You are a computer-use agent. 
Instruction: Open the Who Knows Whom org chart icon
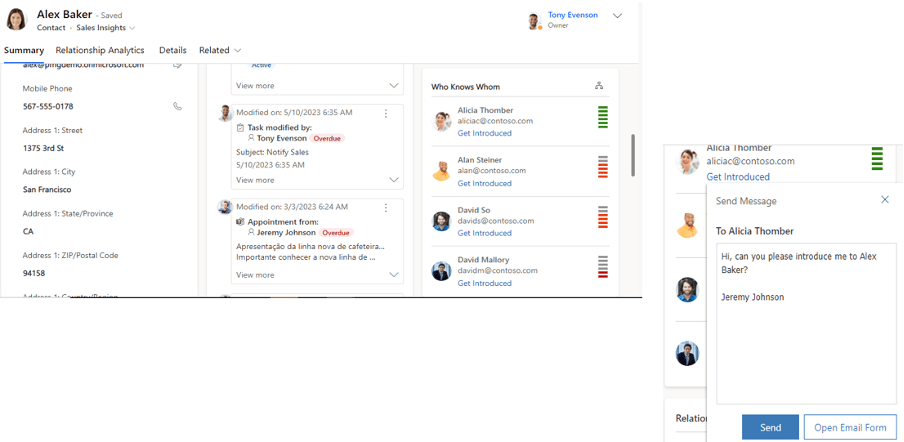(x=599, y=86)
